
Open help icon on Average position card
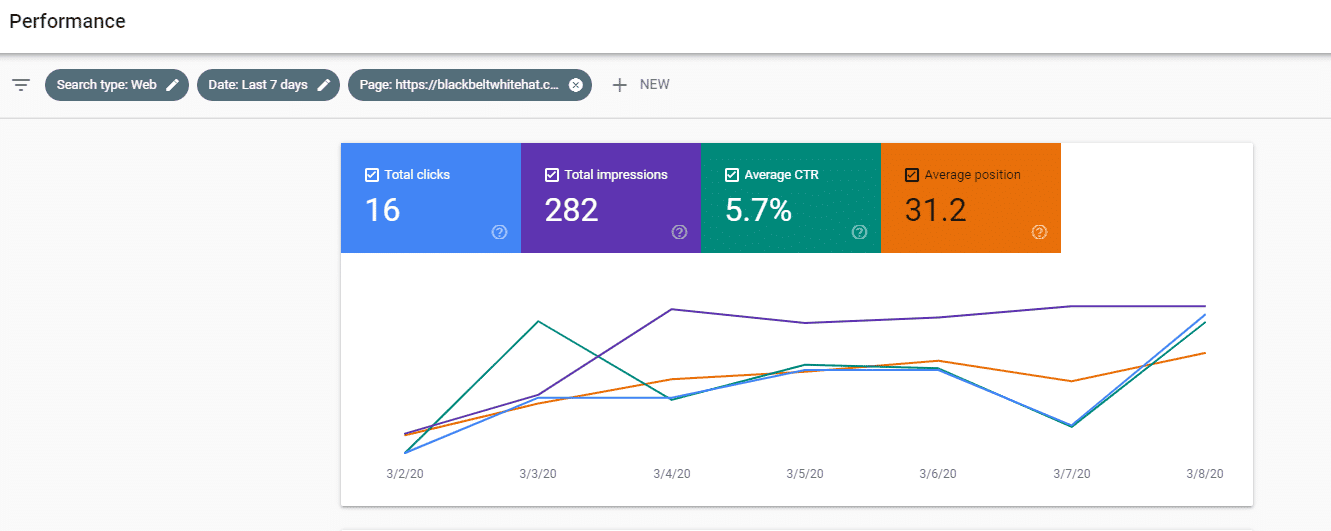(1040, 232)
